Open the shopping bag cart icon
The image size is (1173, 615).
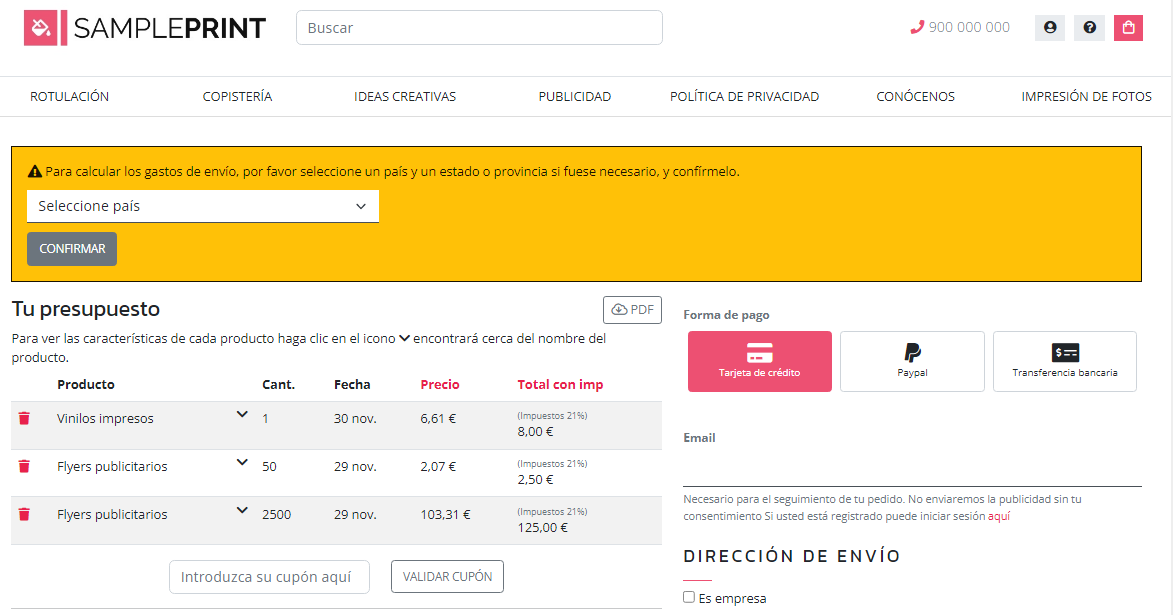pos(1128,28)
